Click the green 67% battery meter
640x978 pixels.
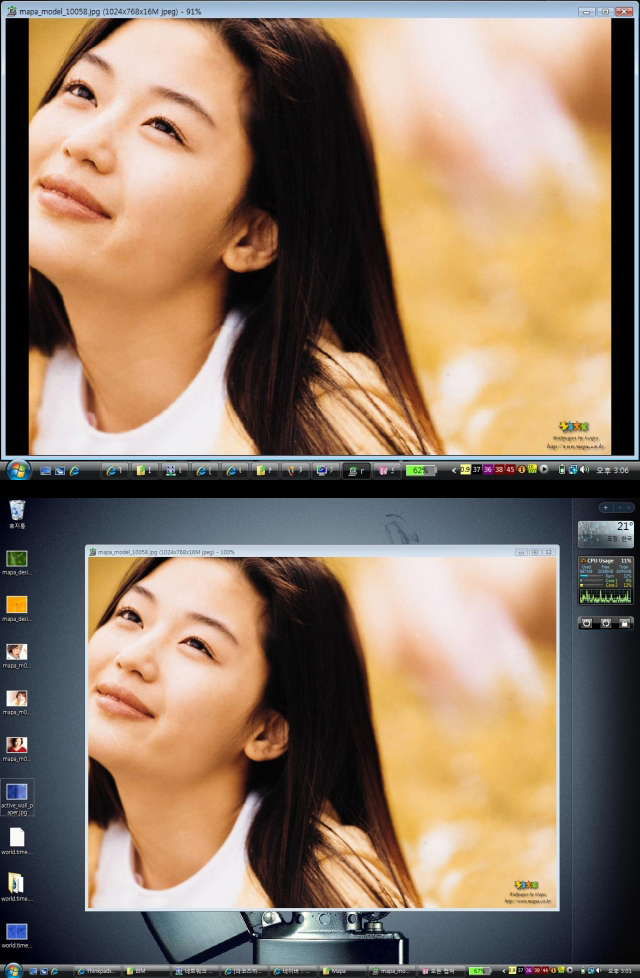pyautogui.click(x=479, y=971)
